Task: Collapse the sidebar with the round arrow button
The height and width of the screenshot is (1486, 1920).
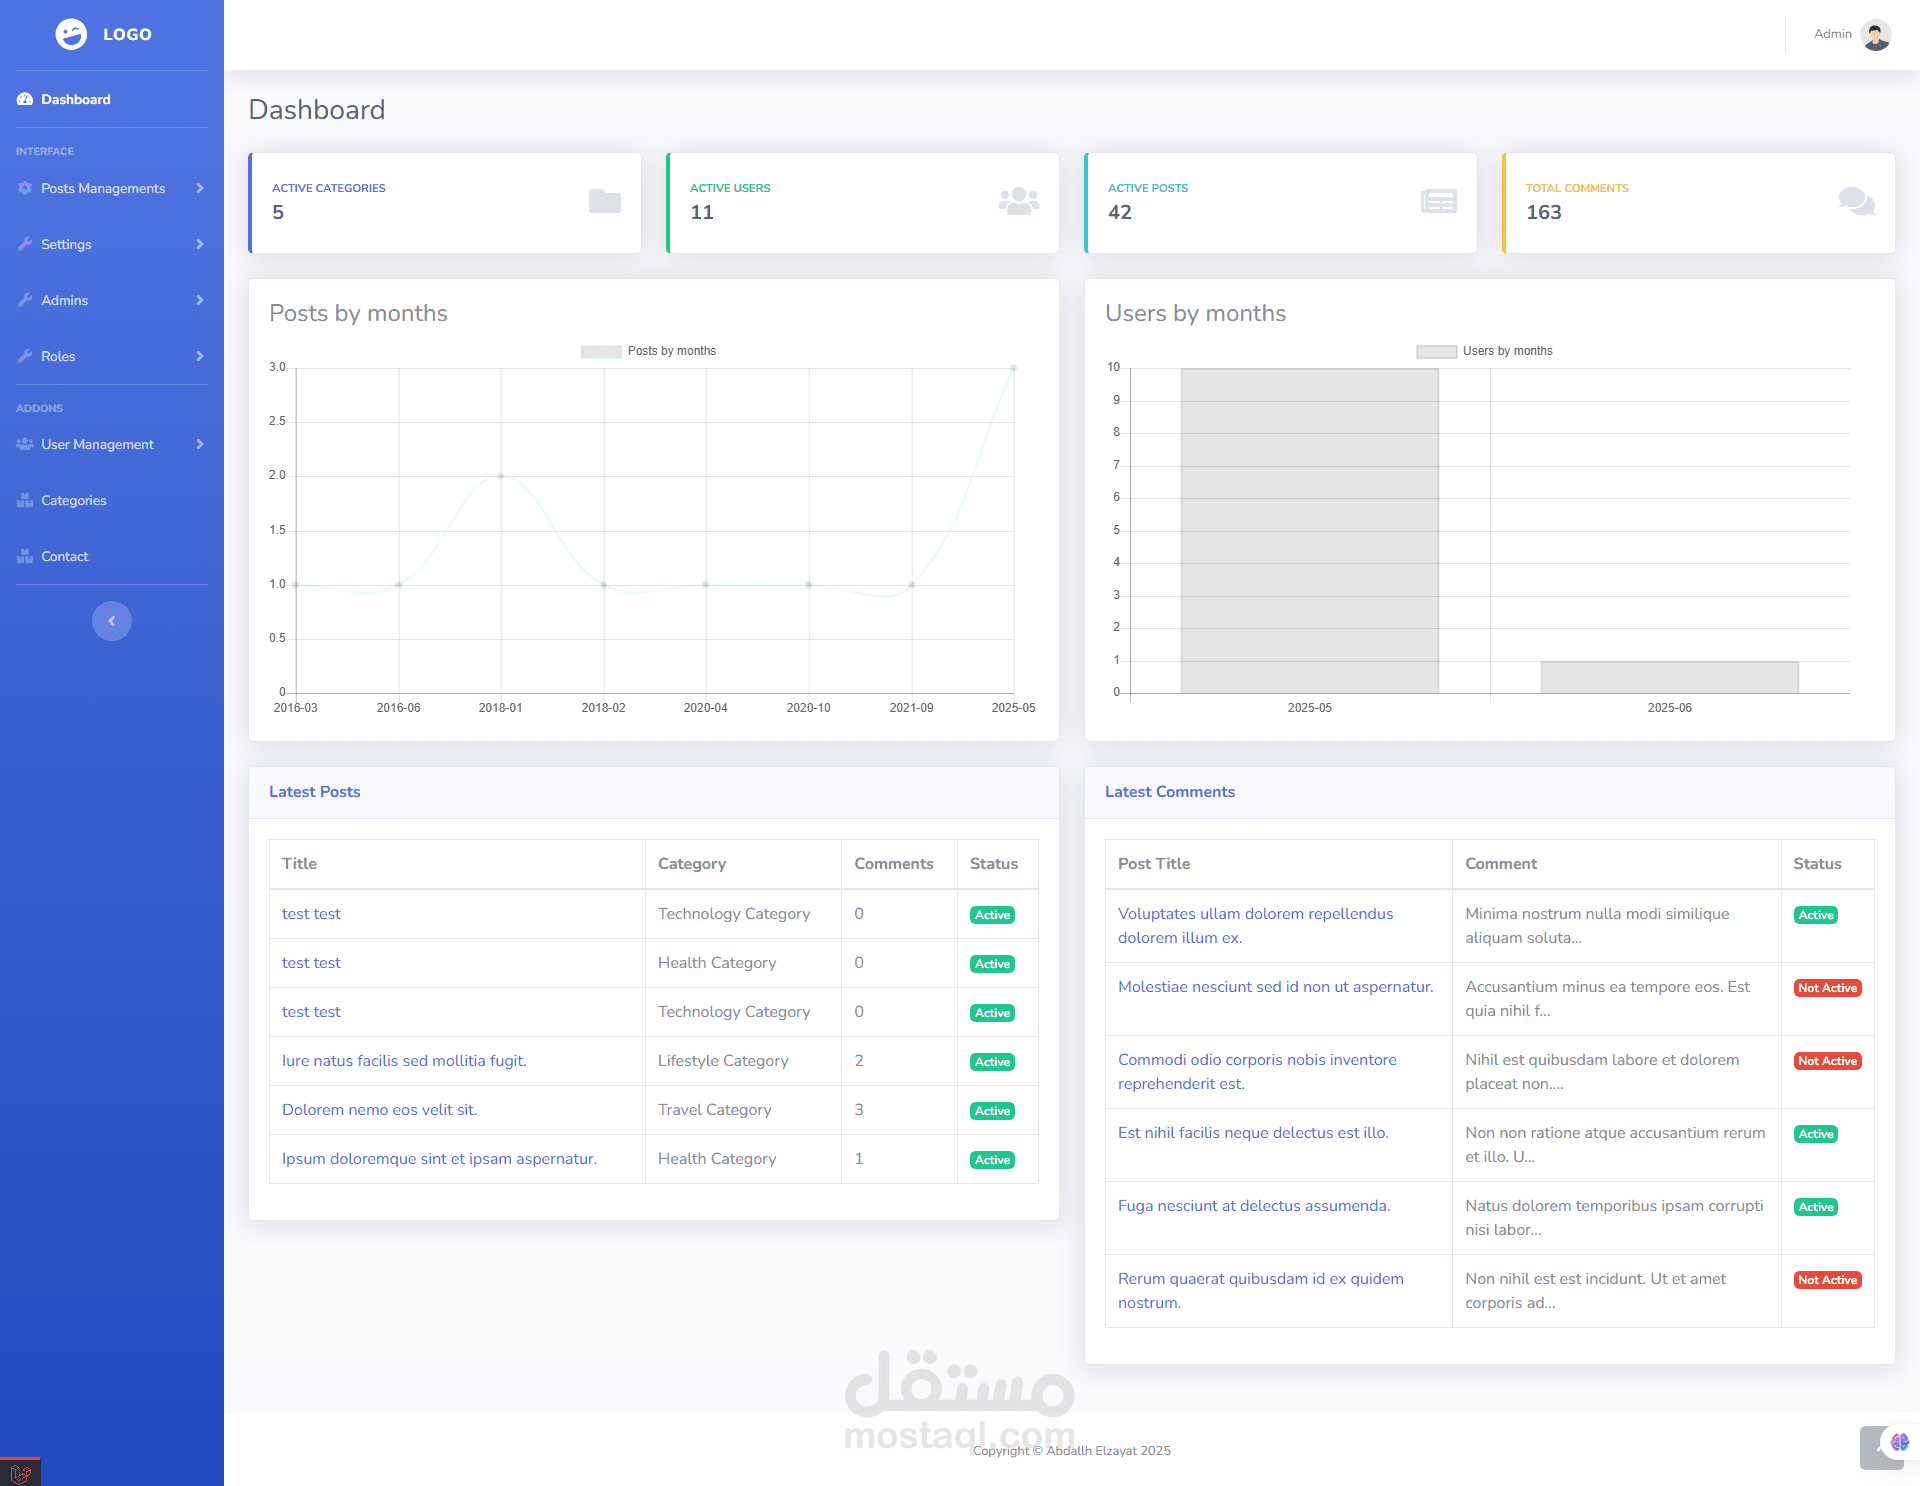Action: [x=112, y=621]
